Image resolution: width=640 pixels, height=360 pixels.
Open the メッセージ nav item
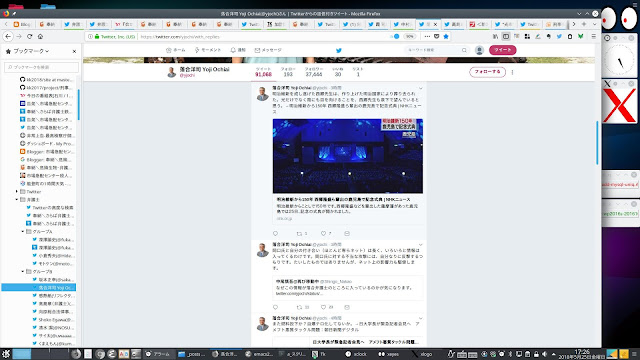tap(268, 50)
